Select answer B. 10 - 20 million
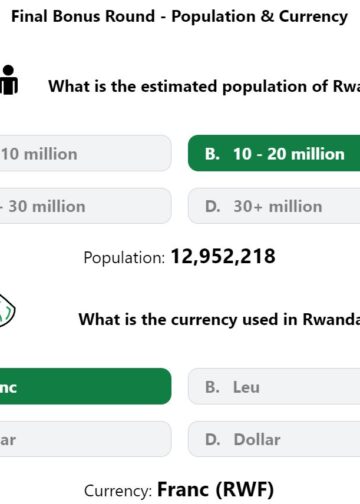 click(x=274, y=154)
